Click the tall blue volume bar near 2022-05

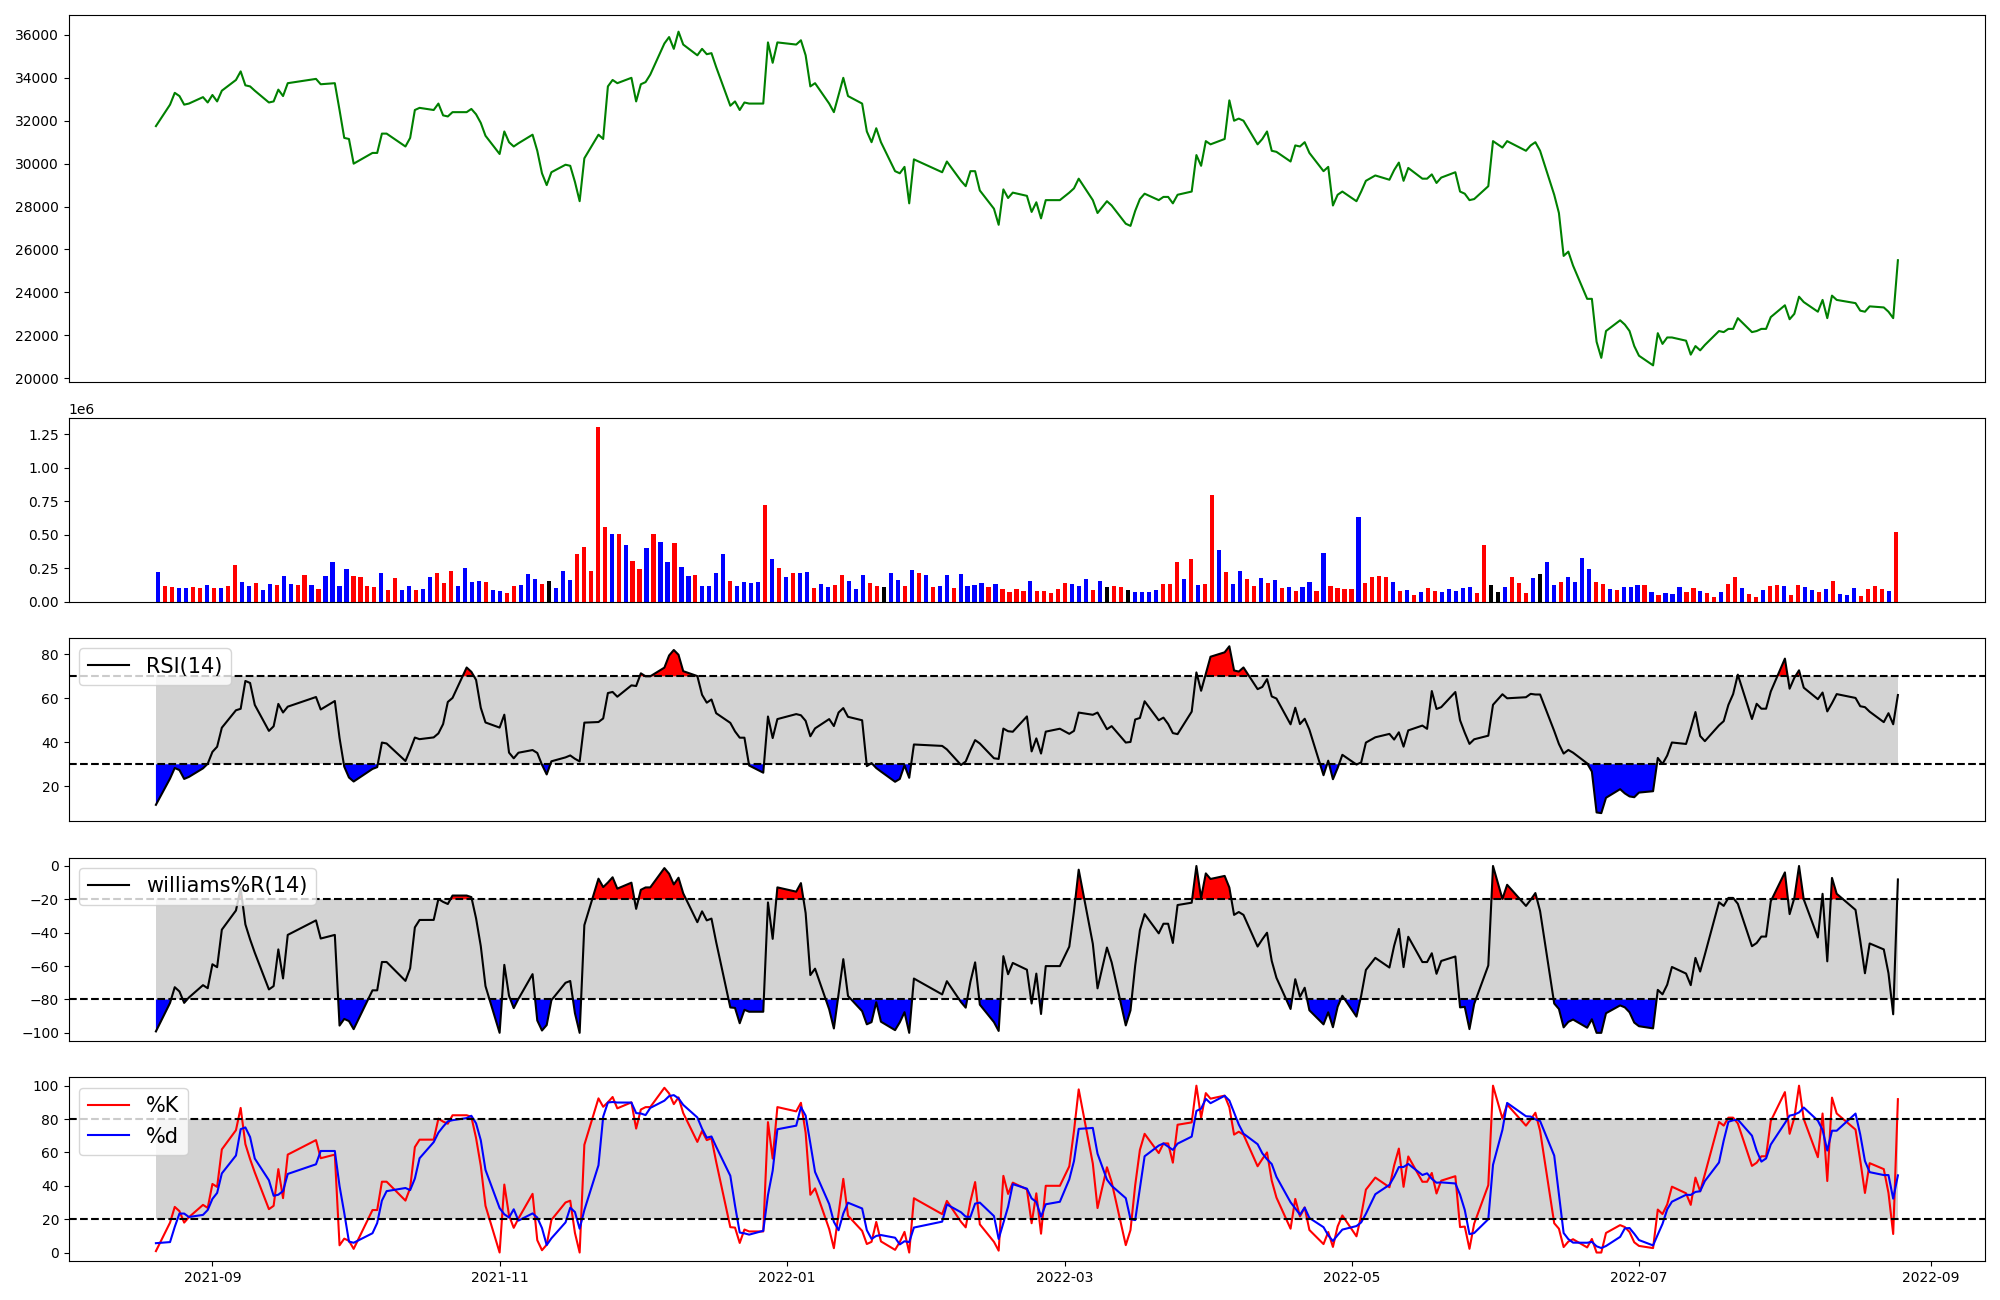click(1358, 560)
